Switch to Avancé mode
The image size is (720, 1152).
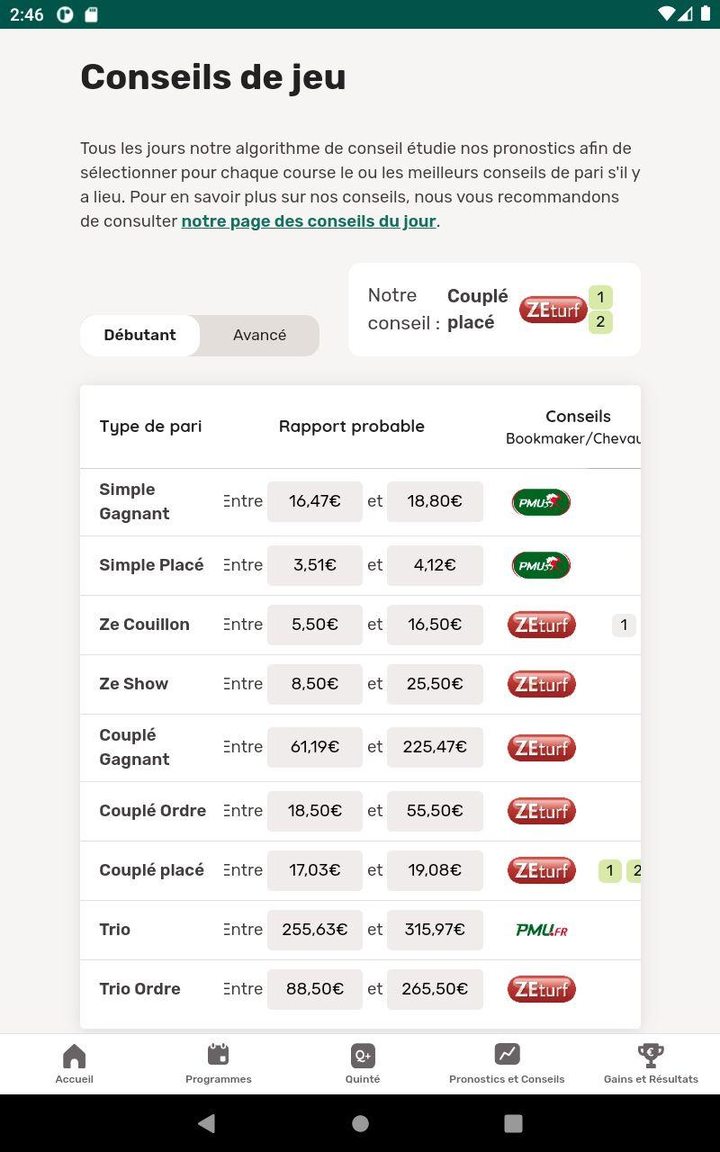coord(260,336)
